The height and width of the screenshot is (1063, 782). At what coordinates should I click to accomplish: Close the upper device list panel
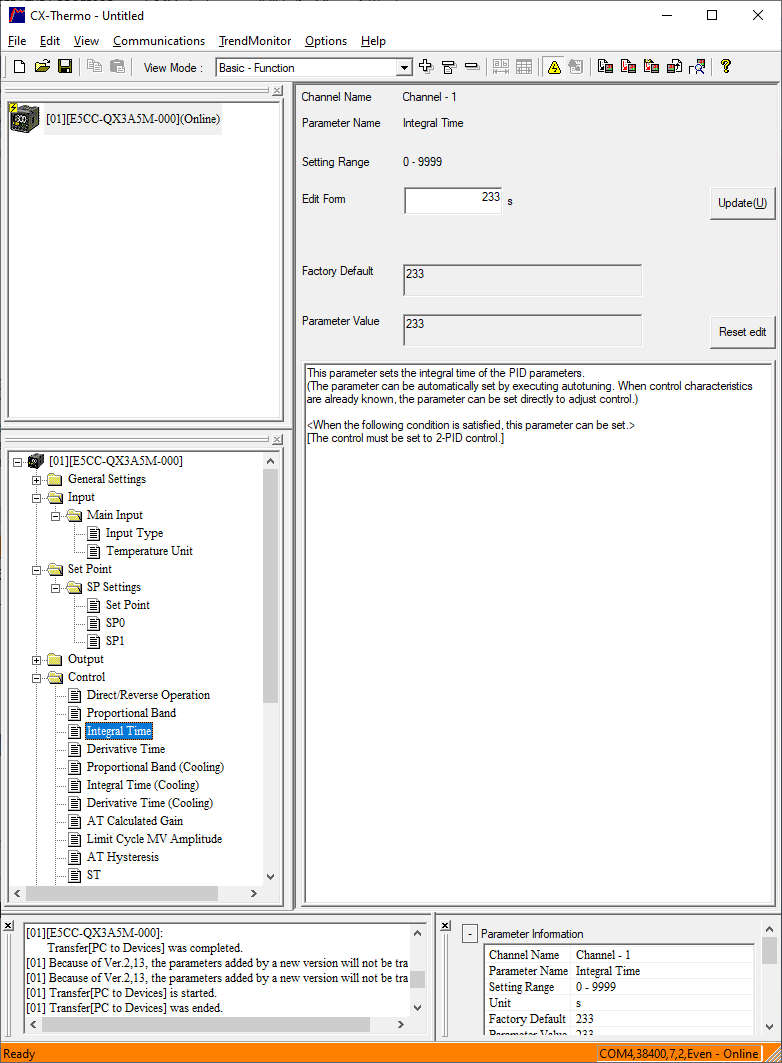pyautogui.click(x=277, y=90)
